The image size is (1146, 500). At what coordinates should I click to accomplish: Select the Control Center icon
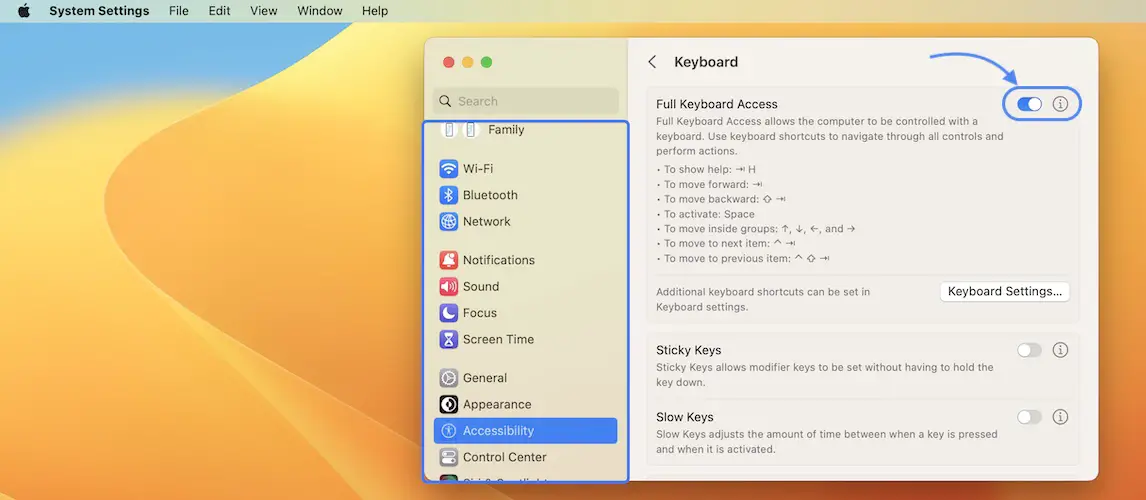449,458
